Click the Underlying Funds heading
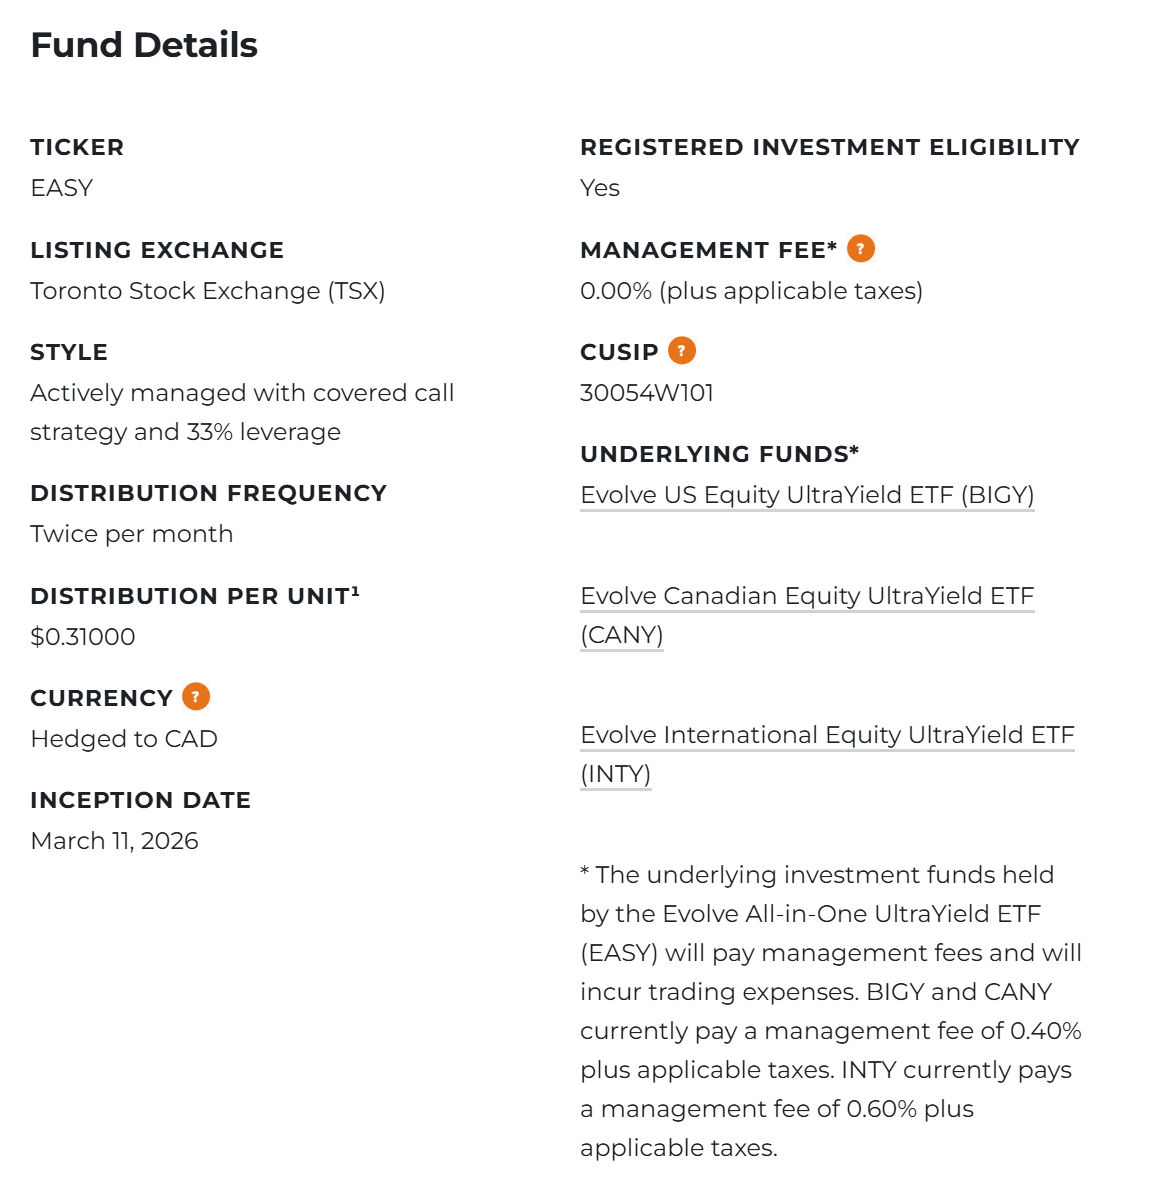Viewport: 1159px width, 1191px height. pyautogui.click(x=719, y=454)
